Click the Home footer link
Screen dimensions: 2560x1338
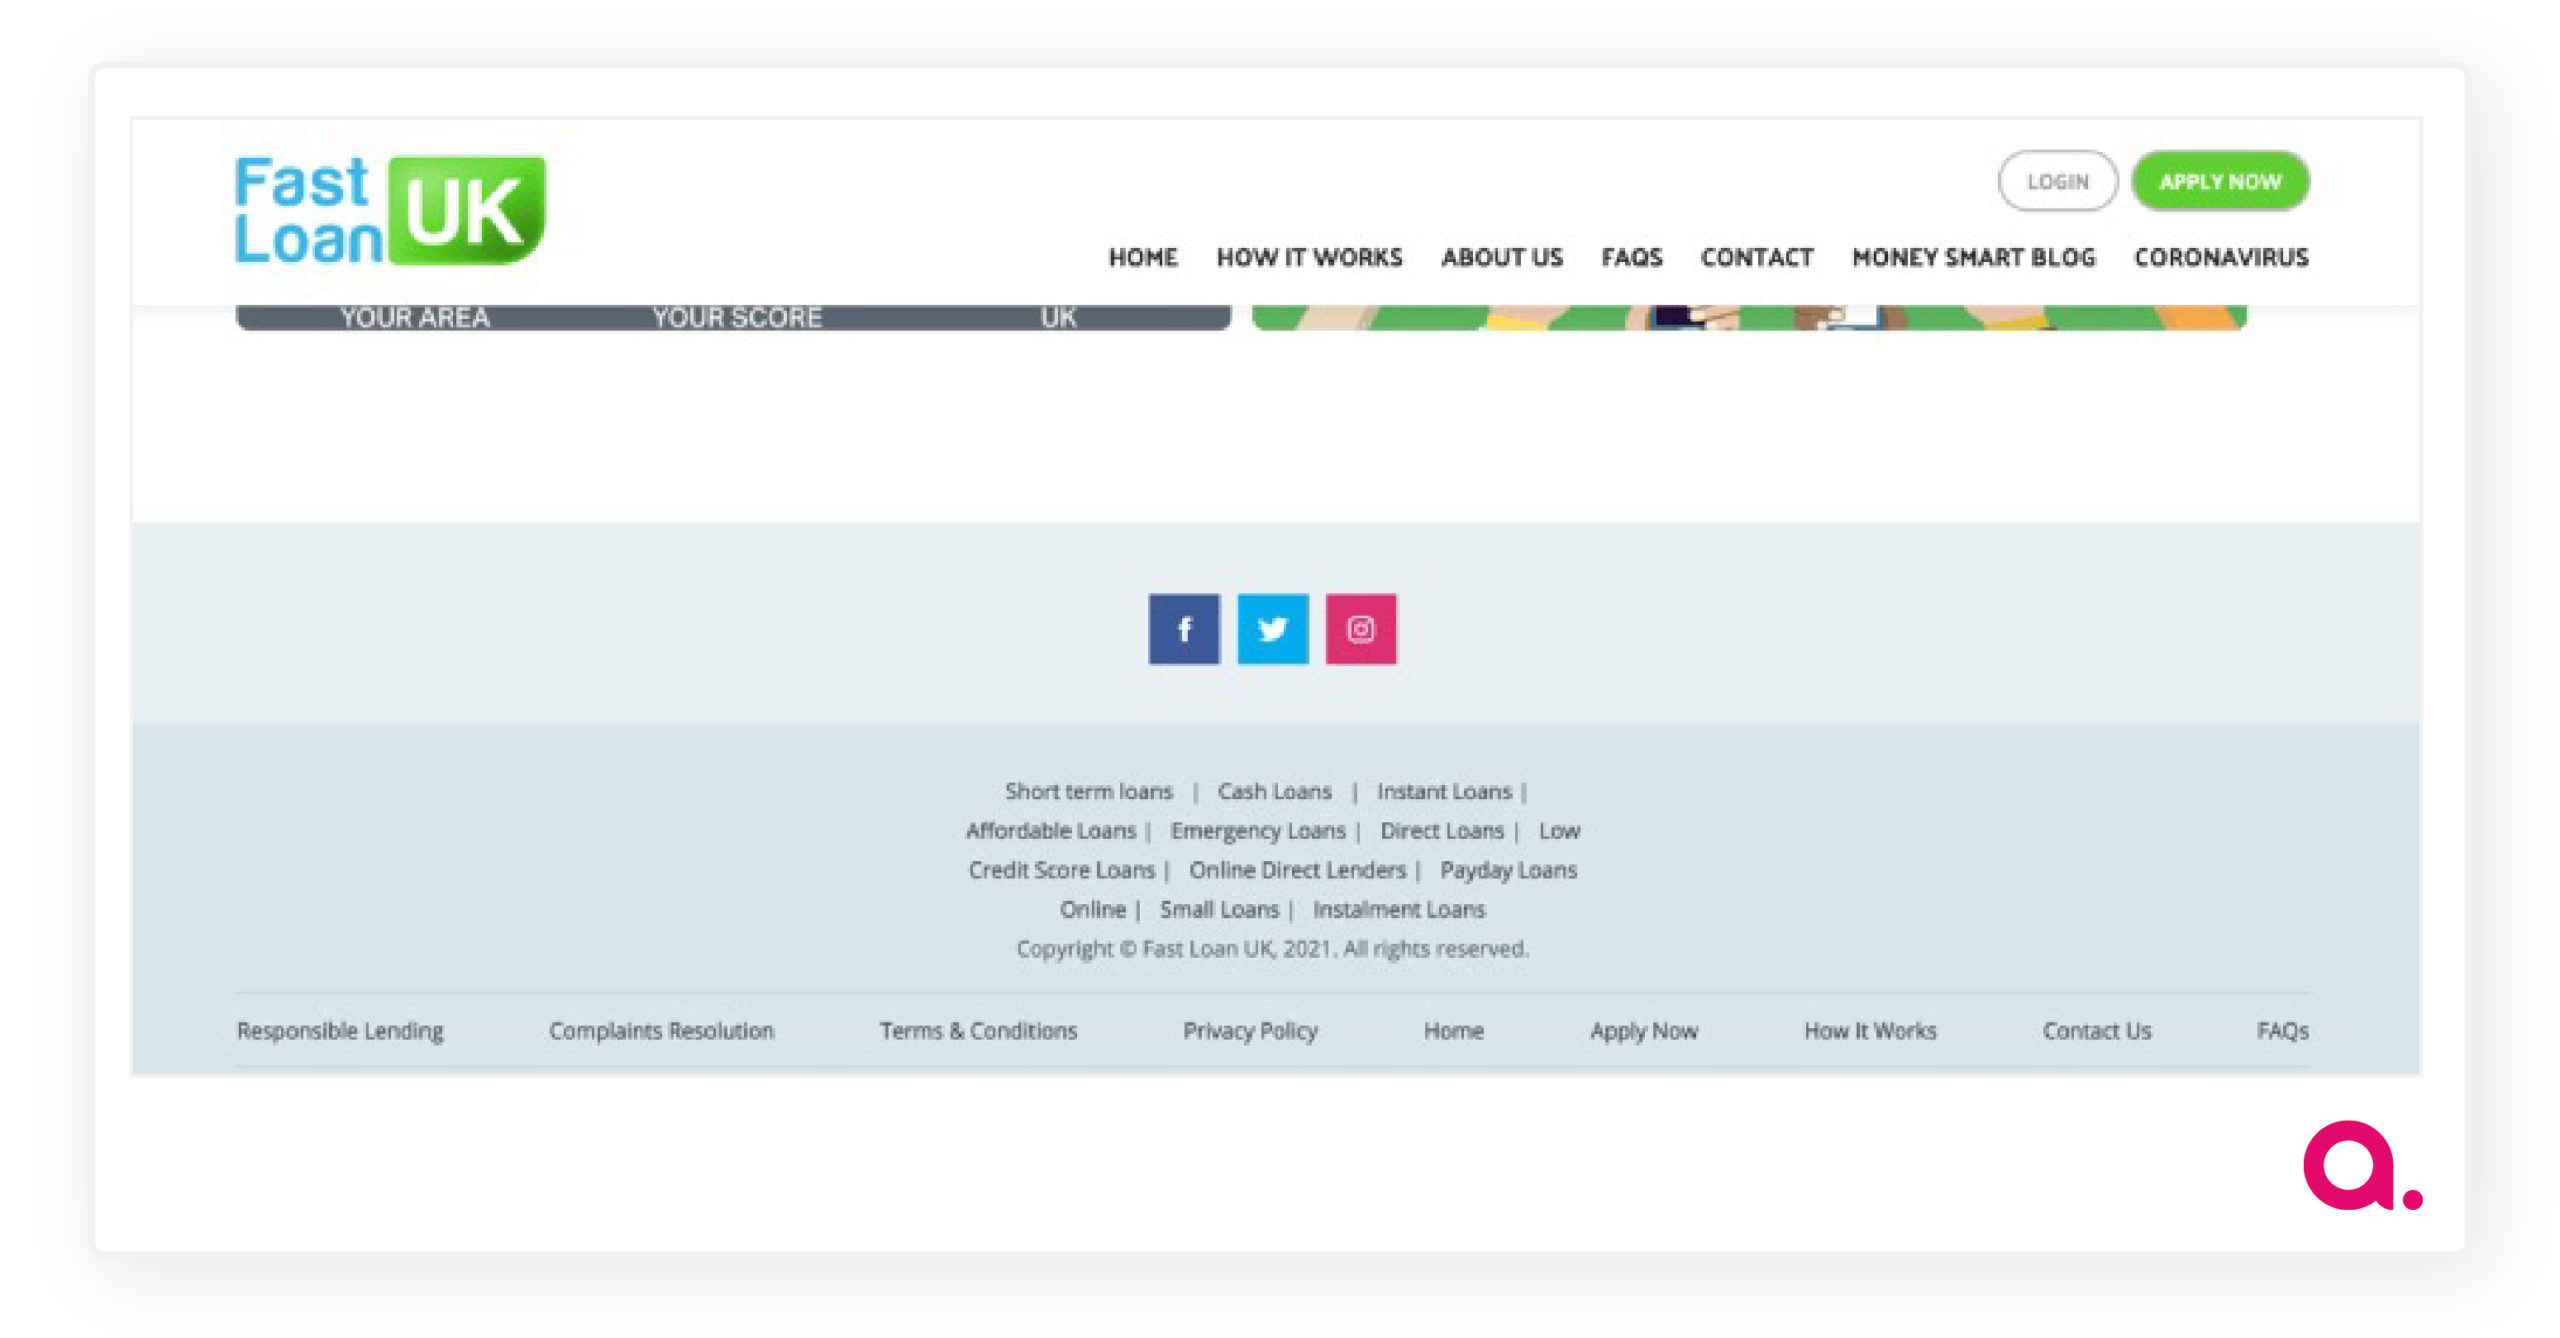coord(1453,1030)
